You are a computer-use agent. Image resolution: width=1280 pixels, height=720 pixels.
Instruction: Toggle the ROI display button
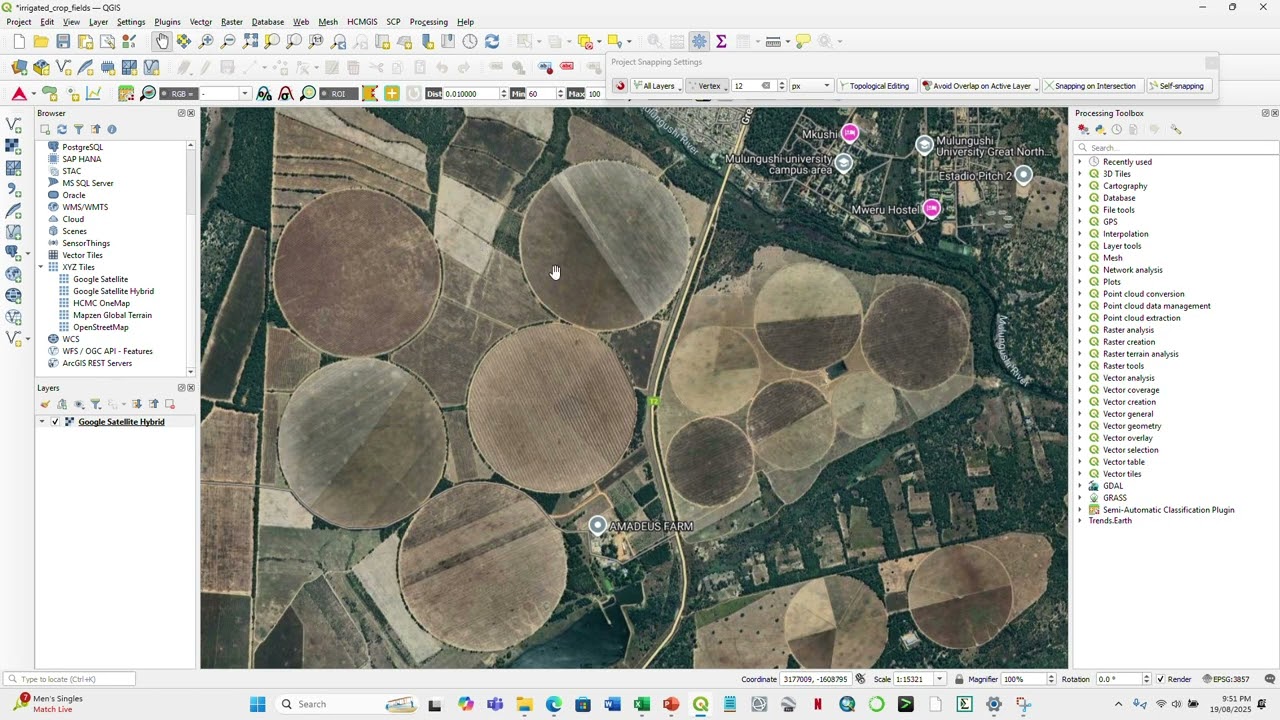click(x=338, y=93)
